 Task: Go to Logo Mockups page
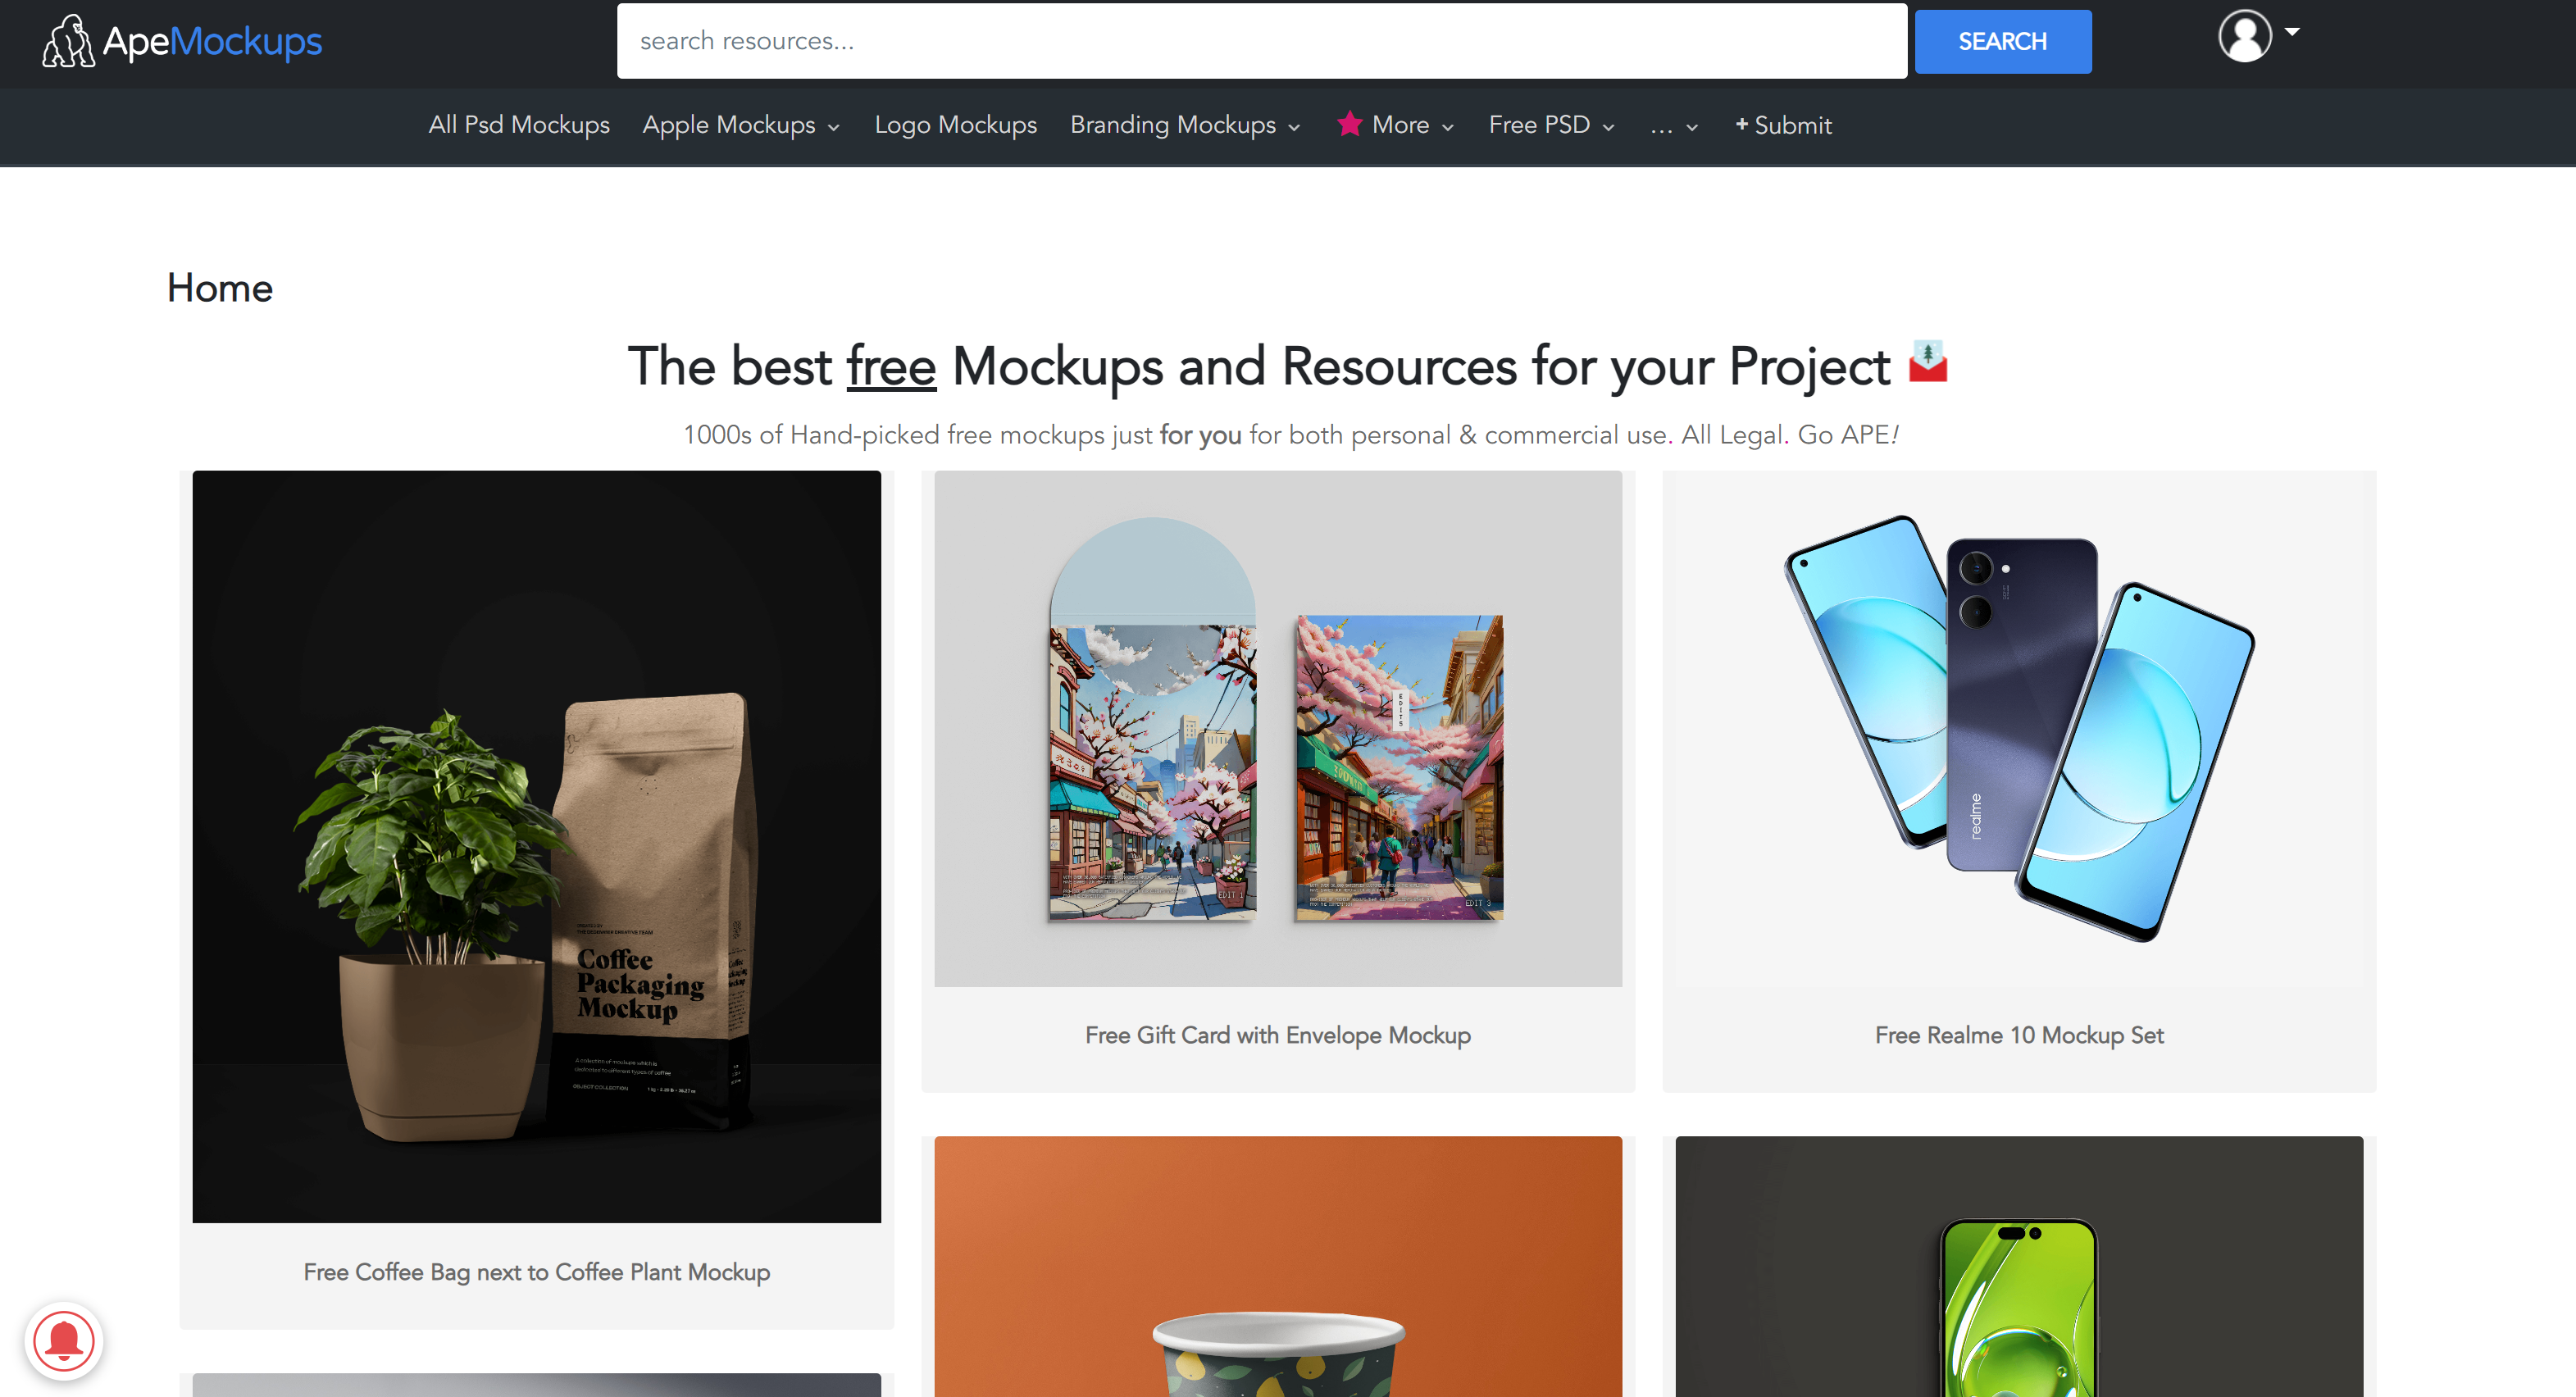pos(955,125)
